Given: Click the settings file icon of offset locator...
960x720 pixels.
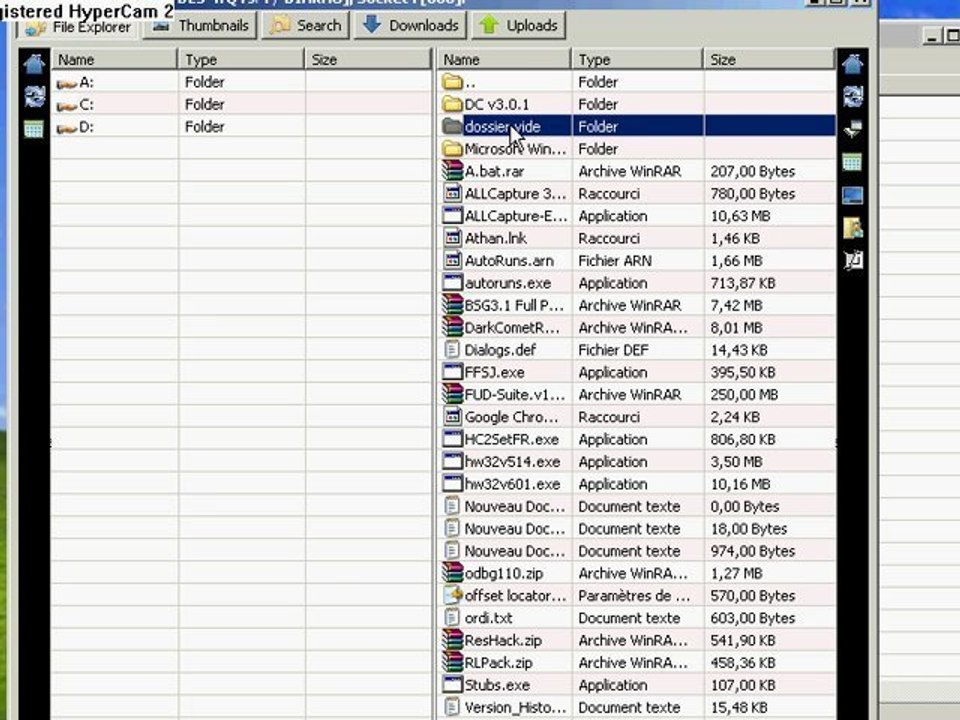Looking at the screenshot, I should pos(452,595).
